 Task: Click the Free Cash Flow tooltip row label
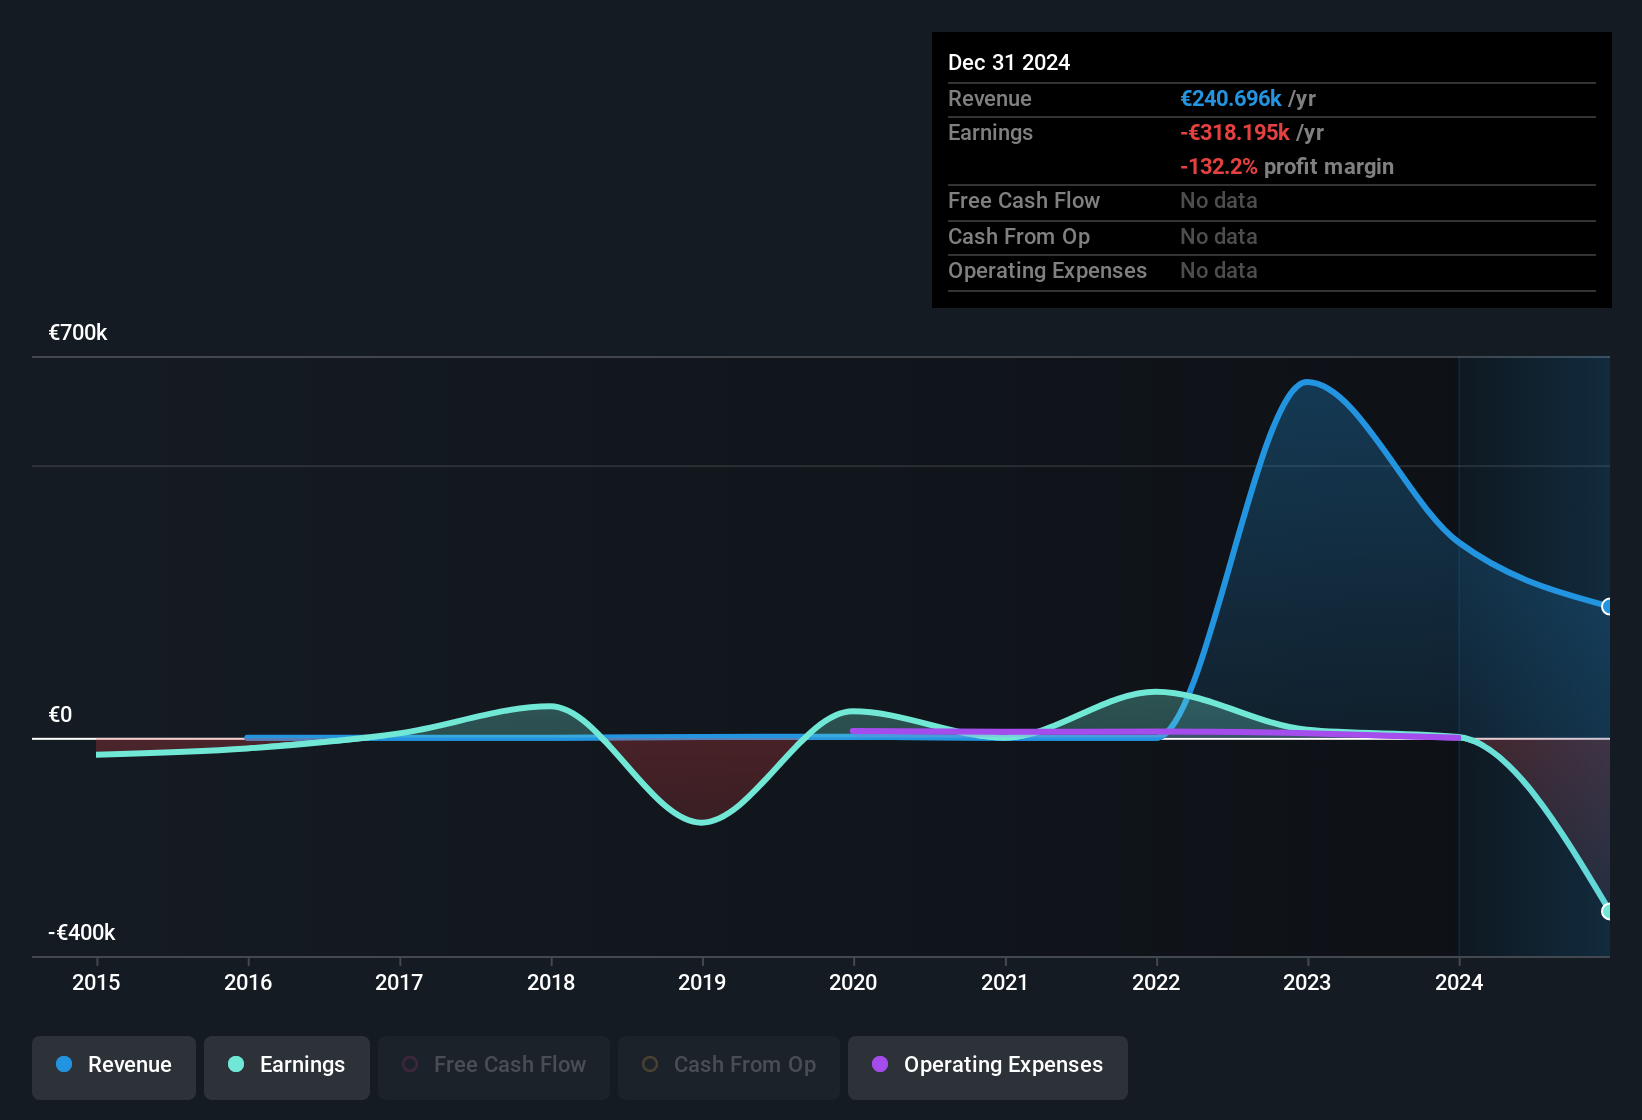1024,200
